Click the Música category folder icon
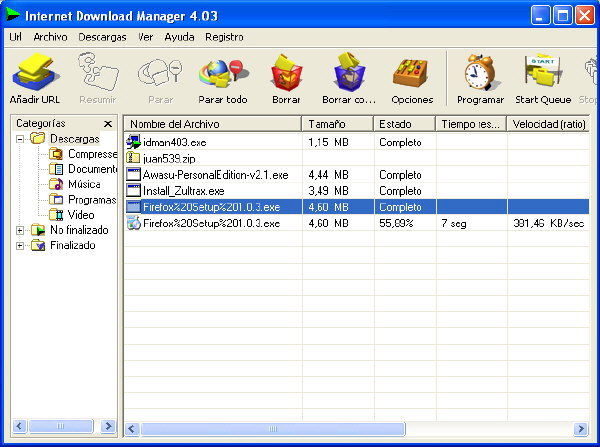 [56, 184]
